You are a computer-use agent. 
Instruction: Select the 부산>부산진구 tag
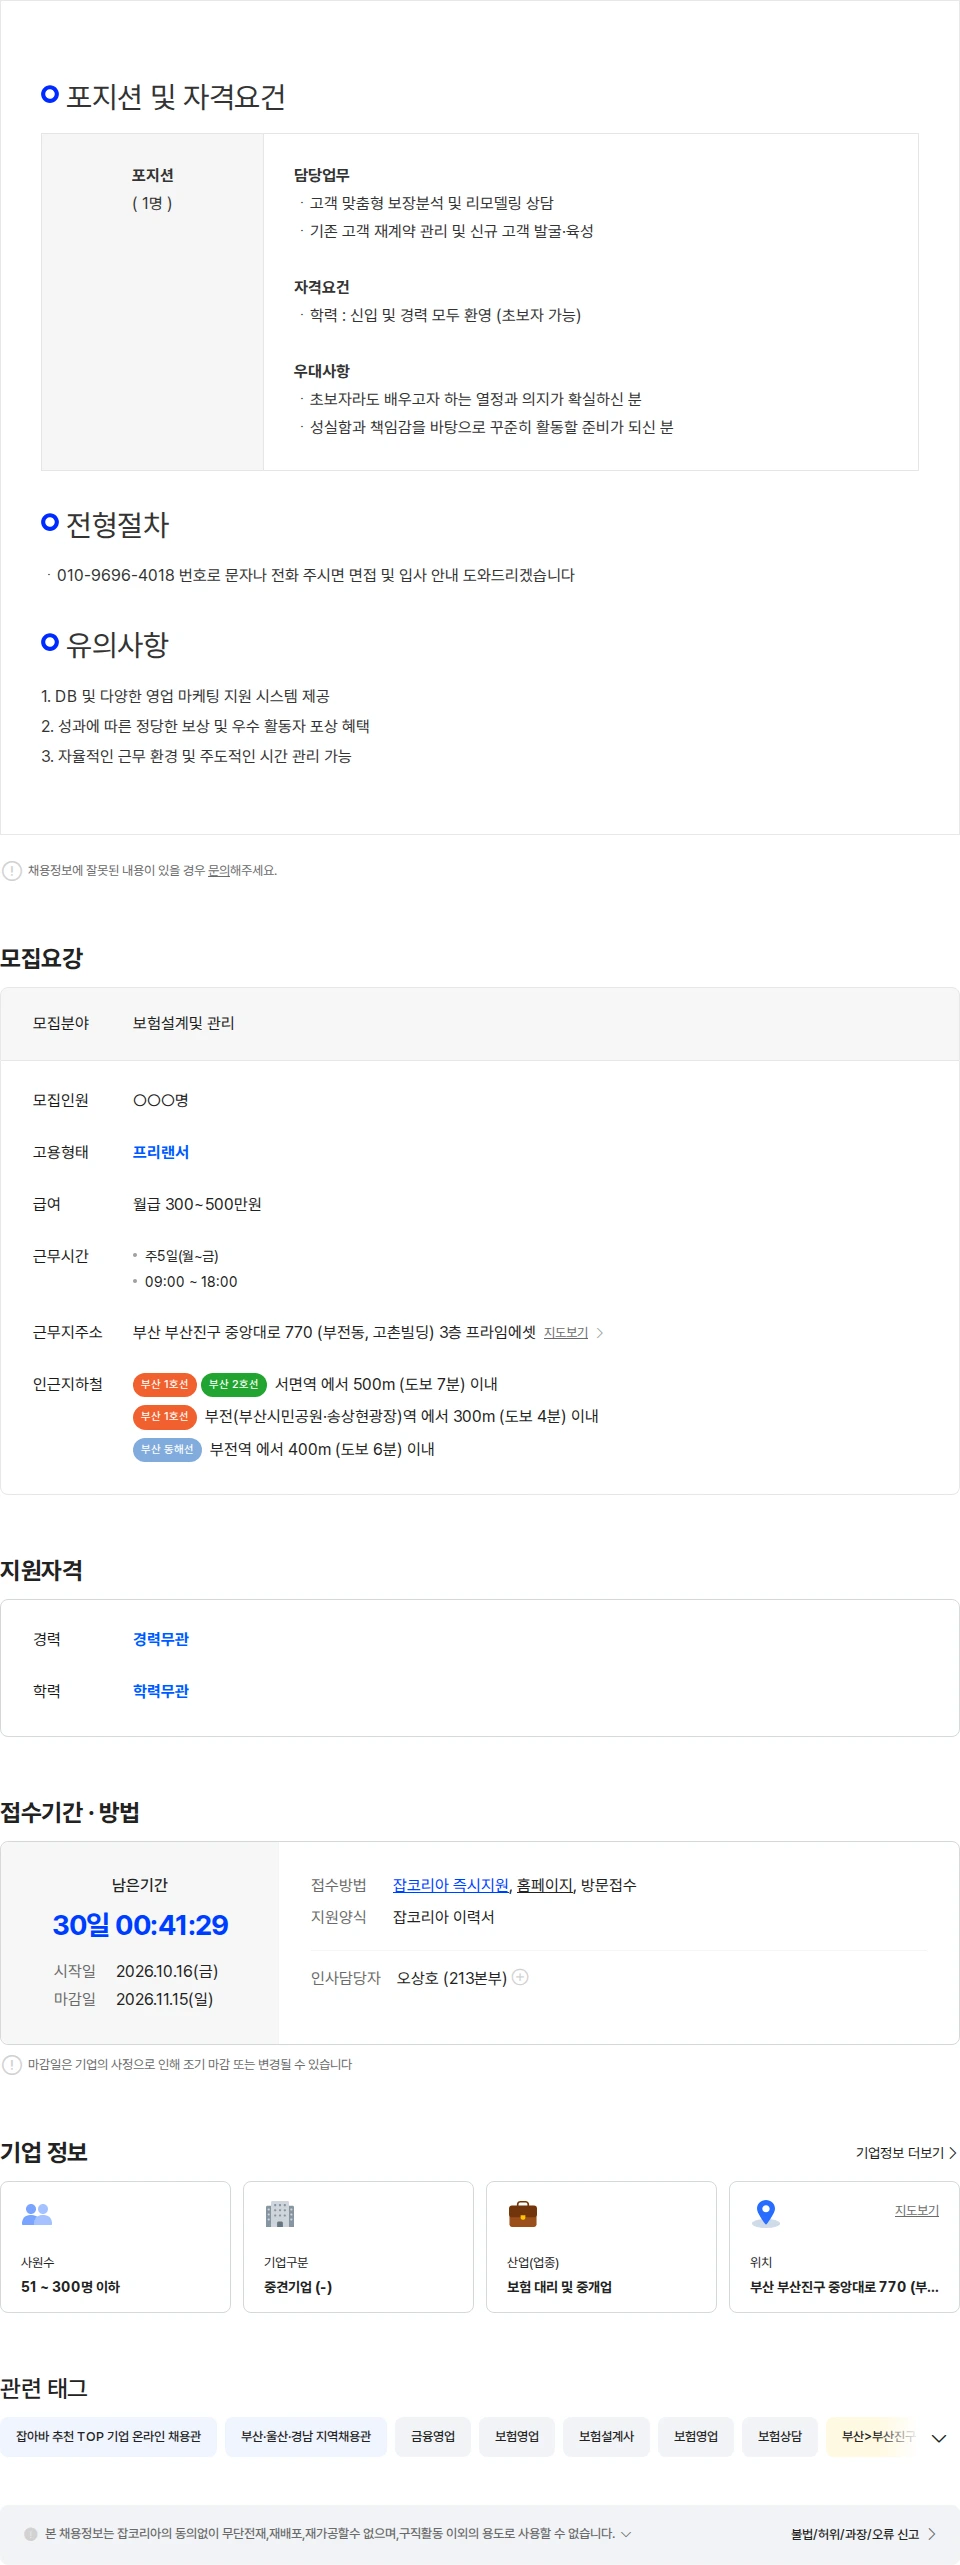click(873, 2437)
